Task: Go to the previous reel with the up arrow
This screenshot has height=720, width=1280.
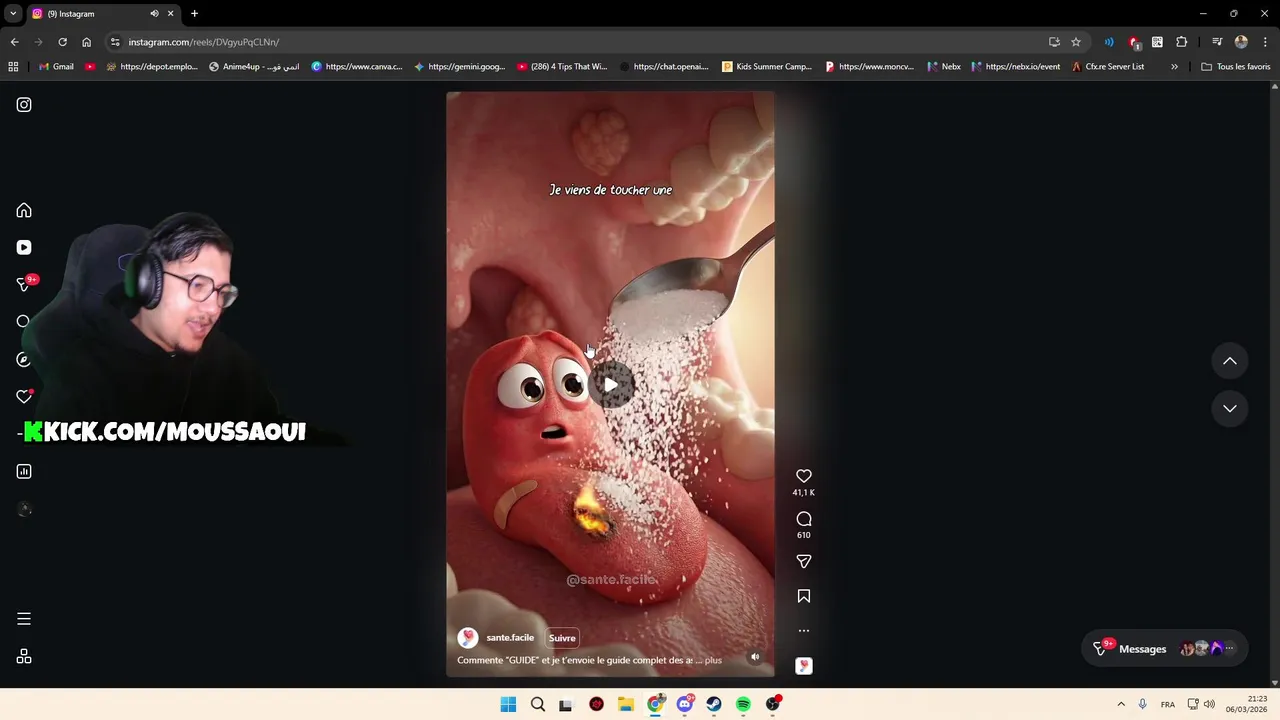Action: (1230, 361)
